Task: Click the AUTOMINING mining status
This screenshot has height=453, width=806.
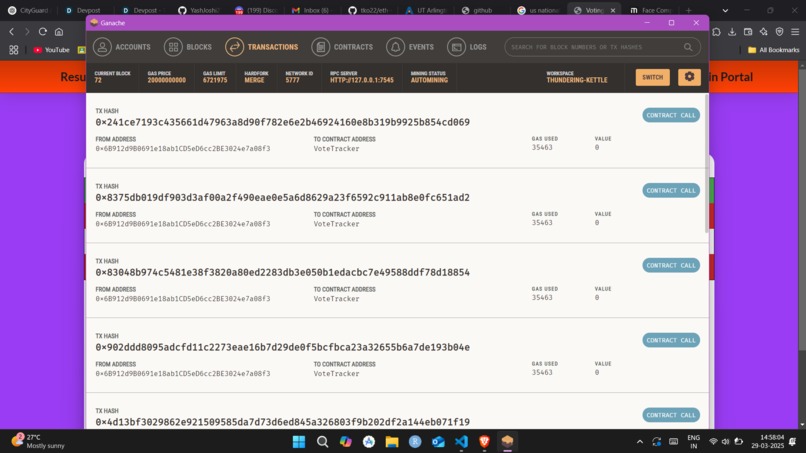Action: (x=429, y=80)
